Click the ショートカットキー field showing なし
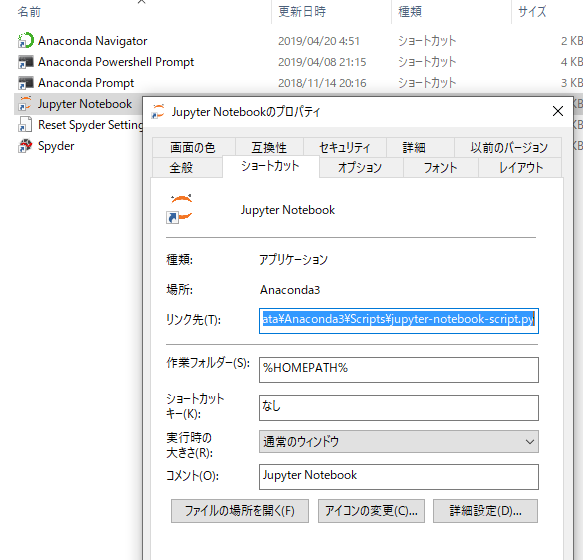Image resolution: width=583 pixels, height=560 pixels. click(x=399, y=408)
